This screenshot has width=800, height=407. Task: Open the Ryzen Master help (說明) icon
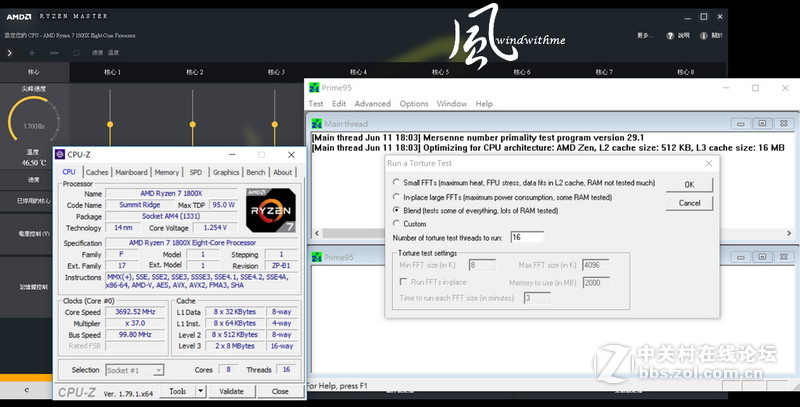click(670, 35)
